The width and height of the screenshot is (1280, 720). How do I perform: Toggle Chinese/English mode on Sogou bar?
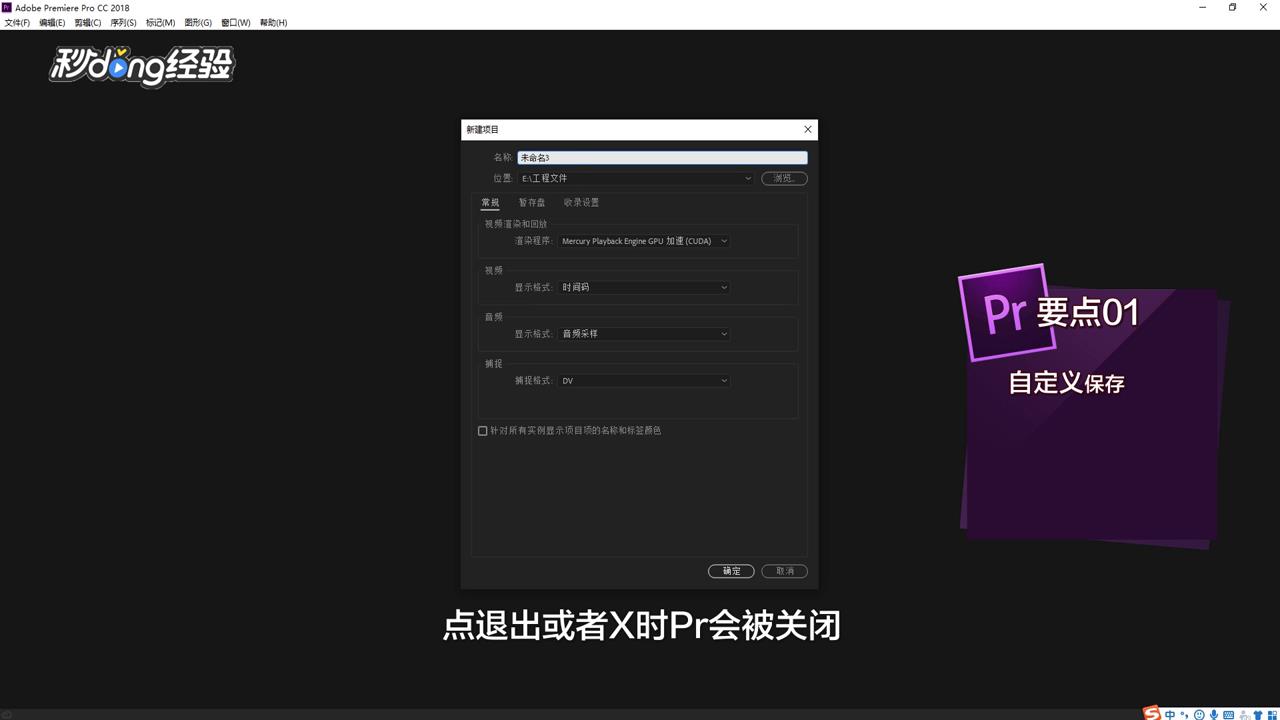tap(1170, 714)
